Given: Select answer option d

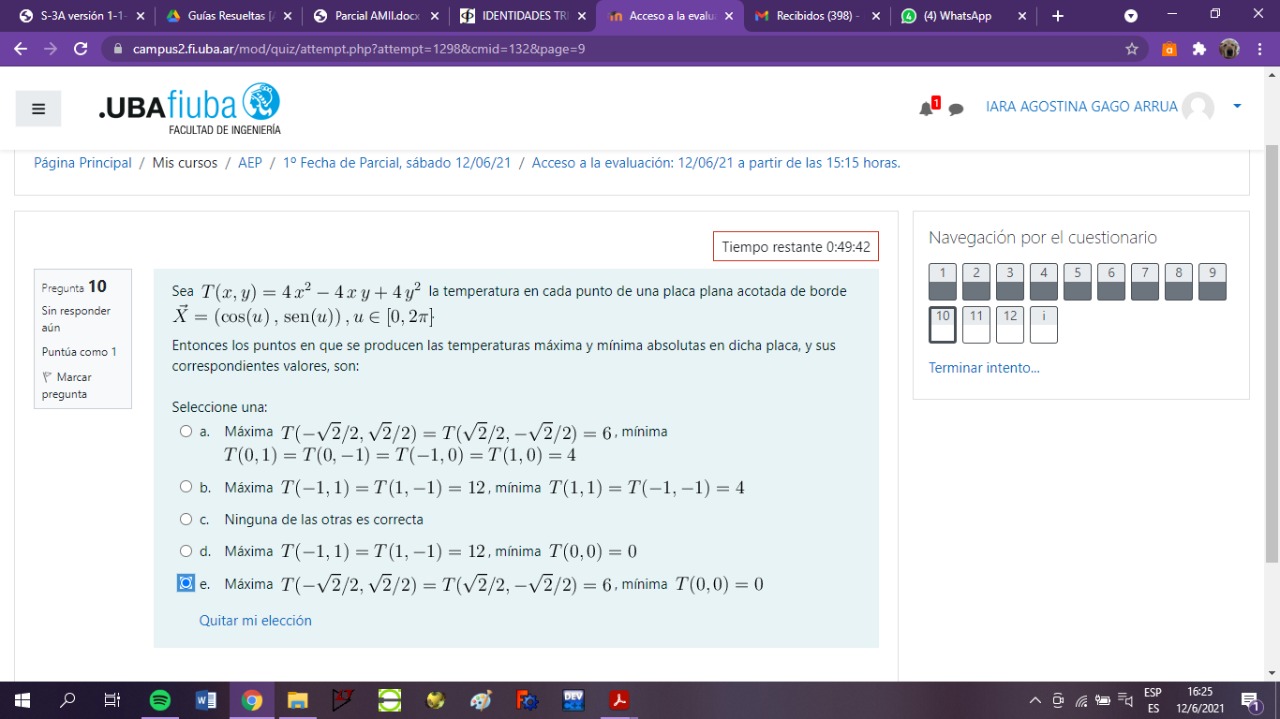Looking at the screenshot, I should coord(186,551).
